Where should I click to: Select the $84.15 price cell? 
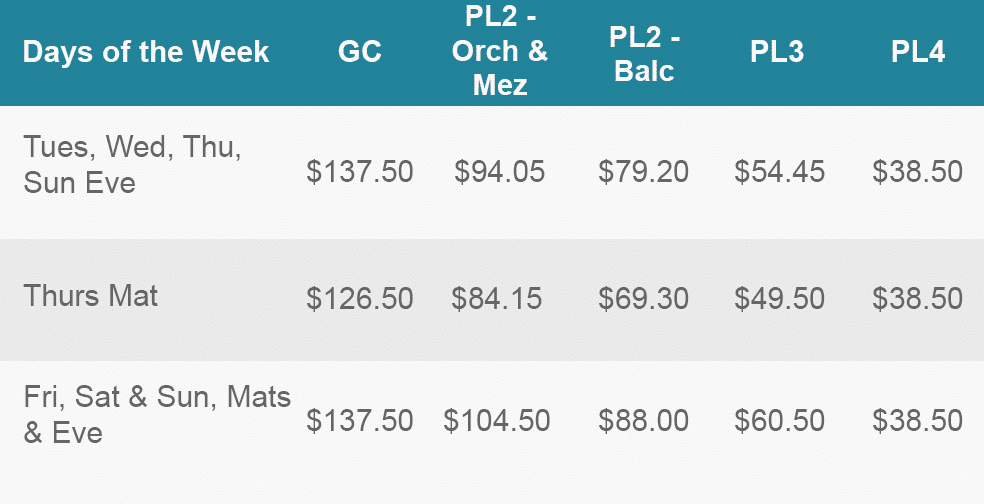point(496,298)
